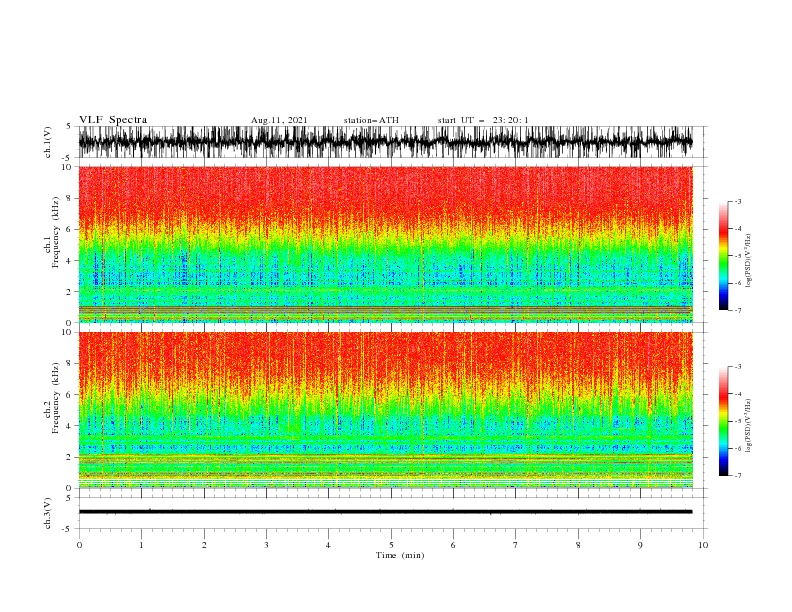Click the '-7' value on lower color bar
The width and height of the screenshot is (792, 612).
[x=737, y=476]
